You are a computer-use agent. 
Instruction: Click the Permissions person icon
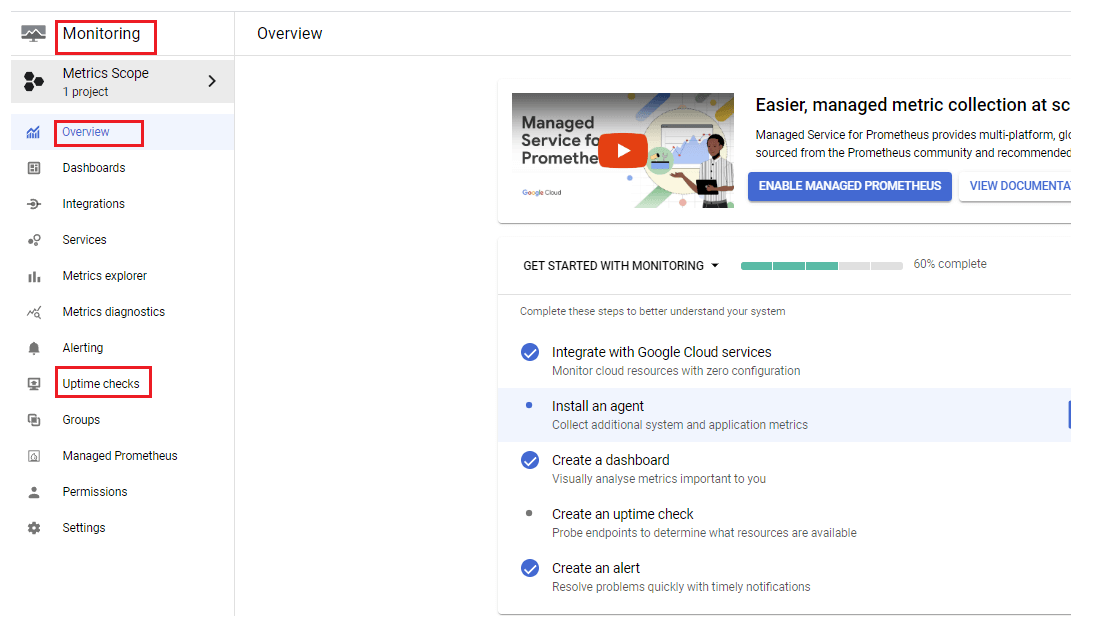(x=34, y=492)
